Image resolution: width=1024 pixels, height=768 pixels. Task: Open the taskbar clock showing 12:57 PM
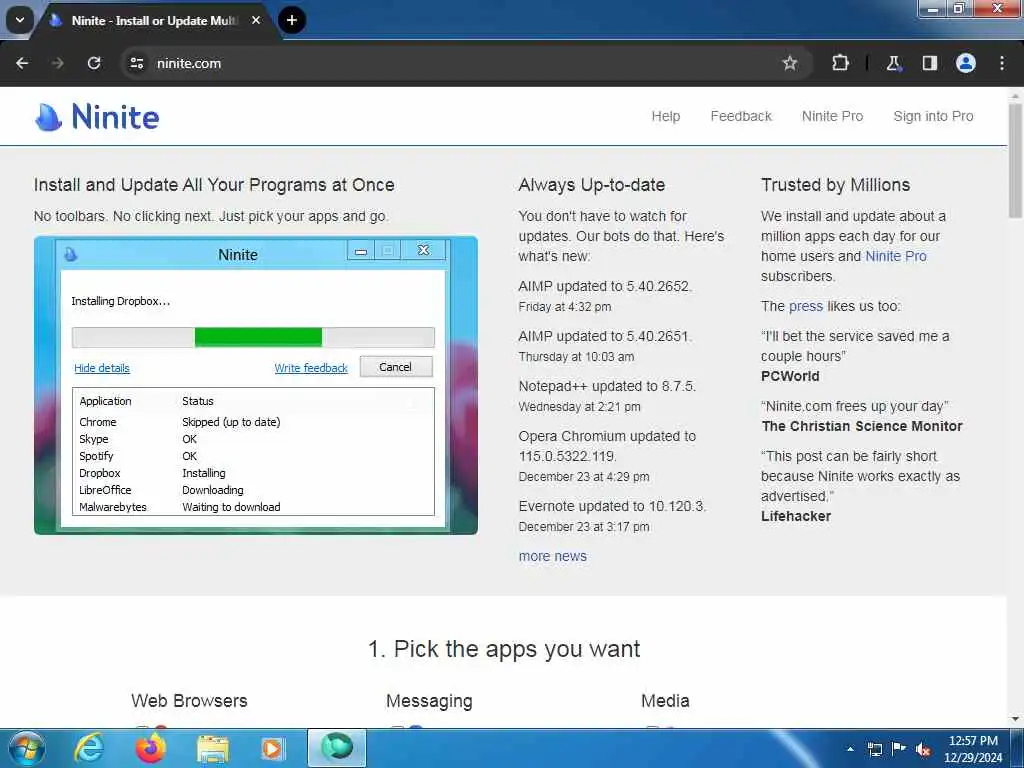point(973,749)
